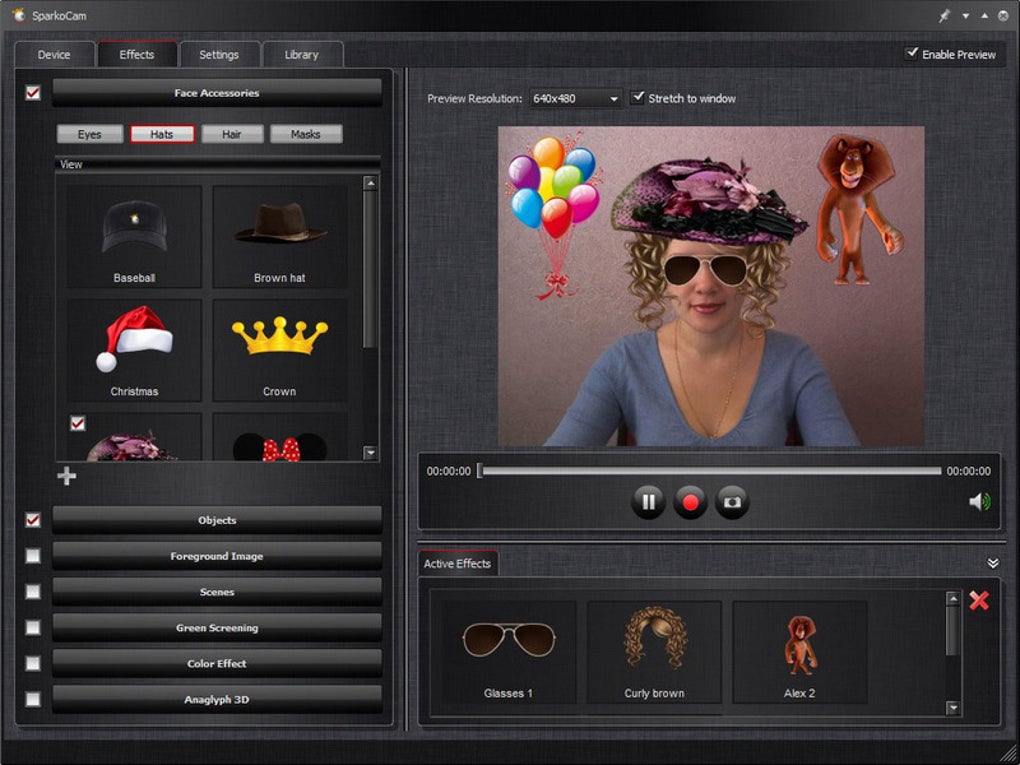Click the seek bar handle at start

click(480, 470)
